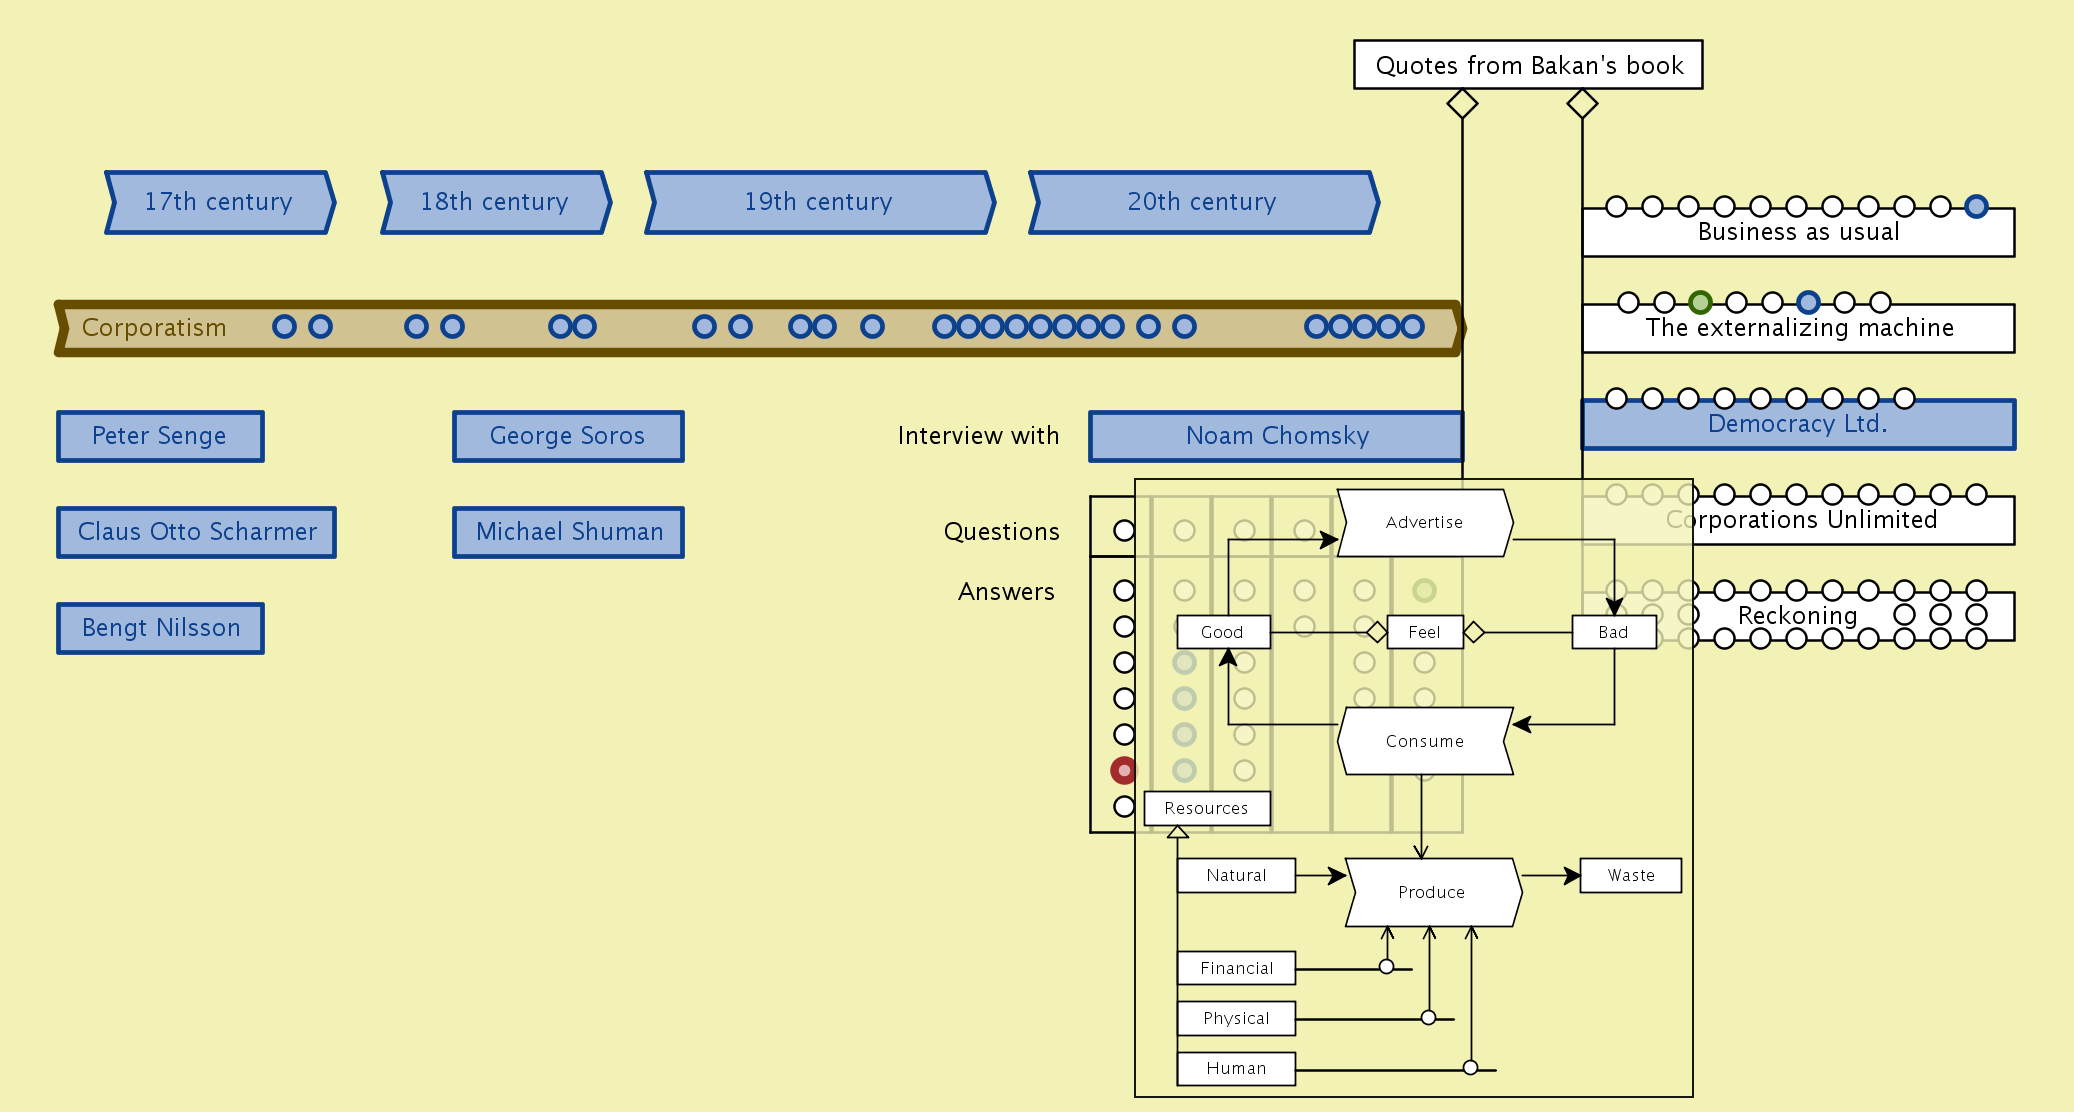
Task: Click the first circle on Corporatism bar
Action: click(284, 326)
